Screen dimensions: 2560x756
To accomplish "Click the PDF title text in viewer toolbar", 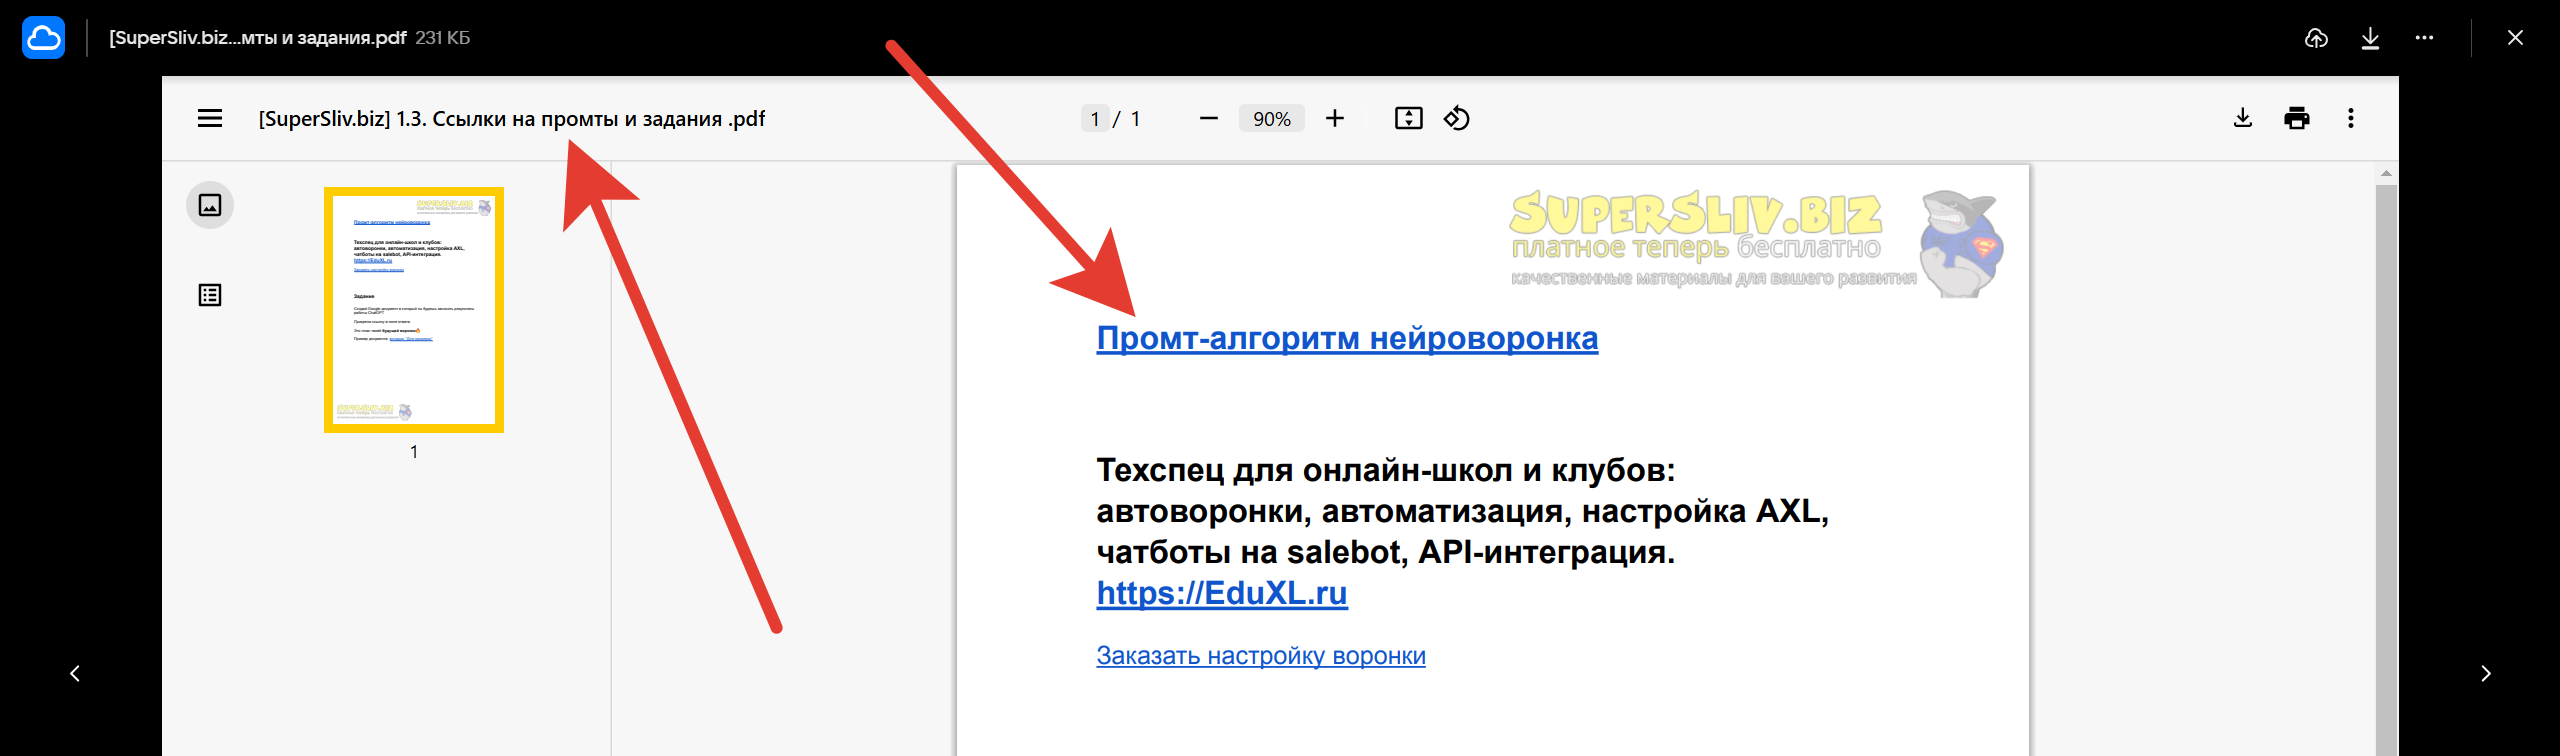I will [x=511, y=119].
